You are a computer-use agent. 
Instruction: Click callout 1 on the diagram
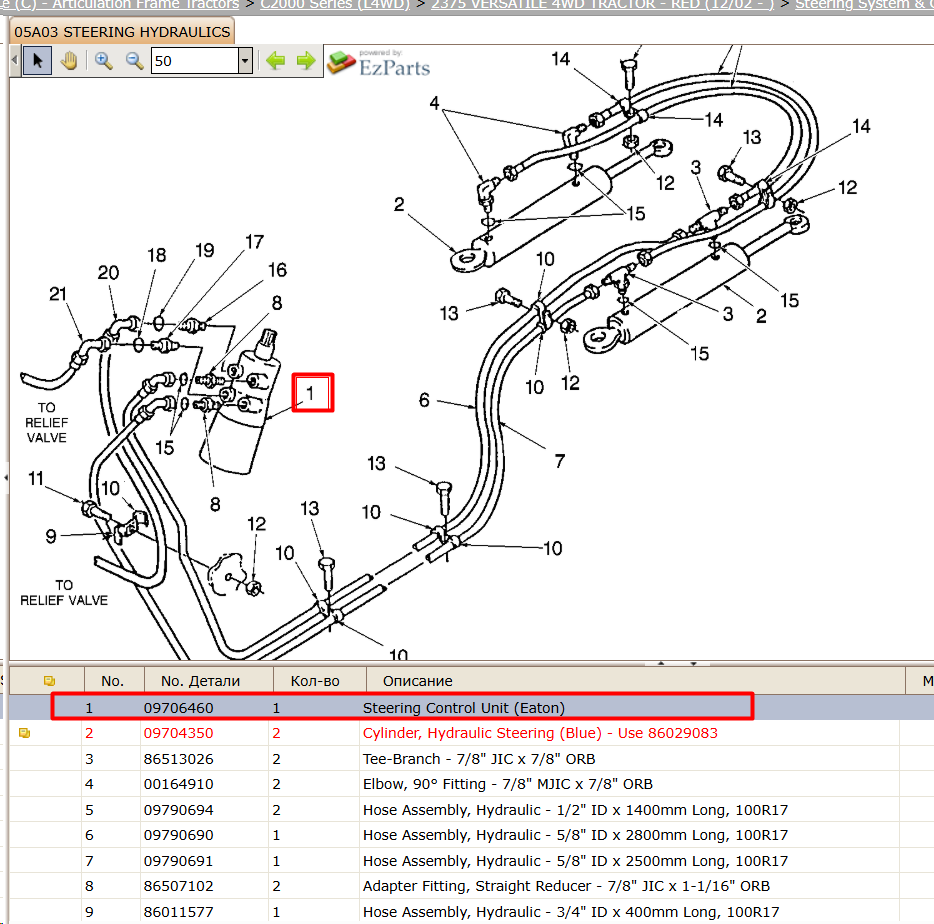(x=310, y=393)
